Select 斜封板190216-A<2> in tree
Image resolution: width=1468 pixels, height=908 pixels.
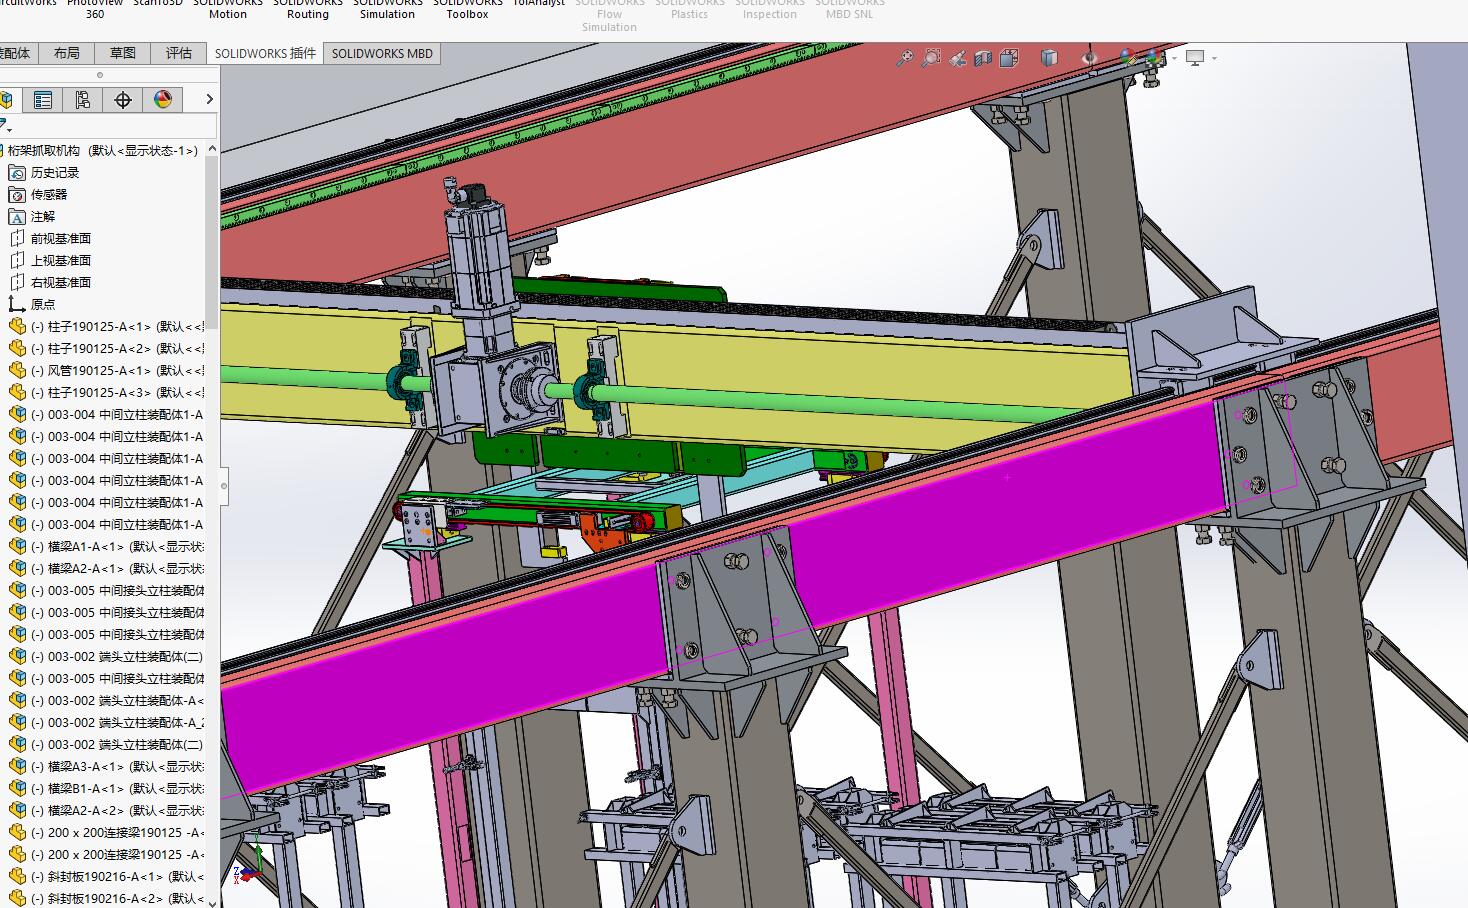(x=106, y=899)
